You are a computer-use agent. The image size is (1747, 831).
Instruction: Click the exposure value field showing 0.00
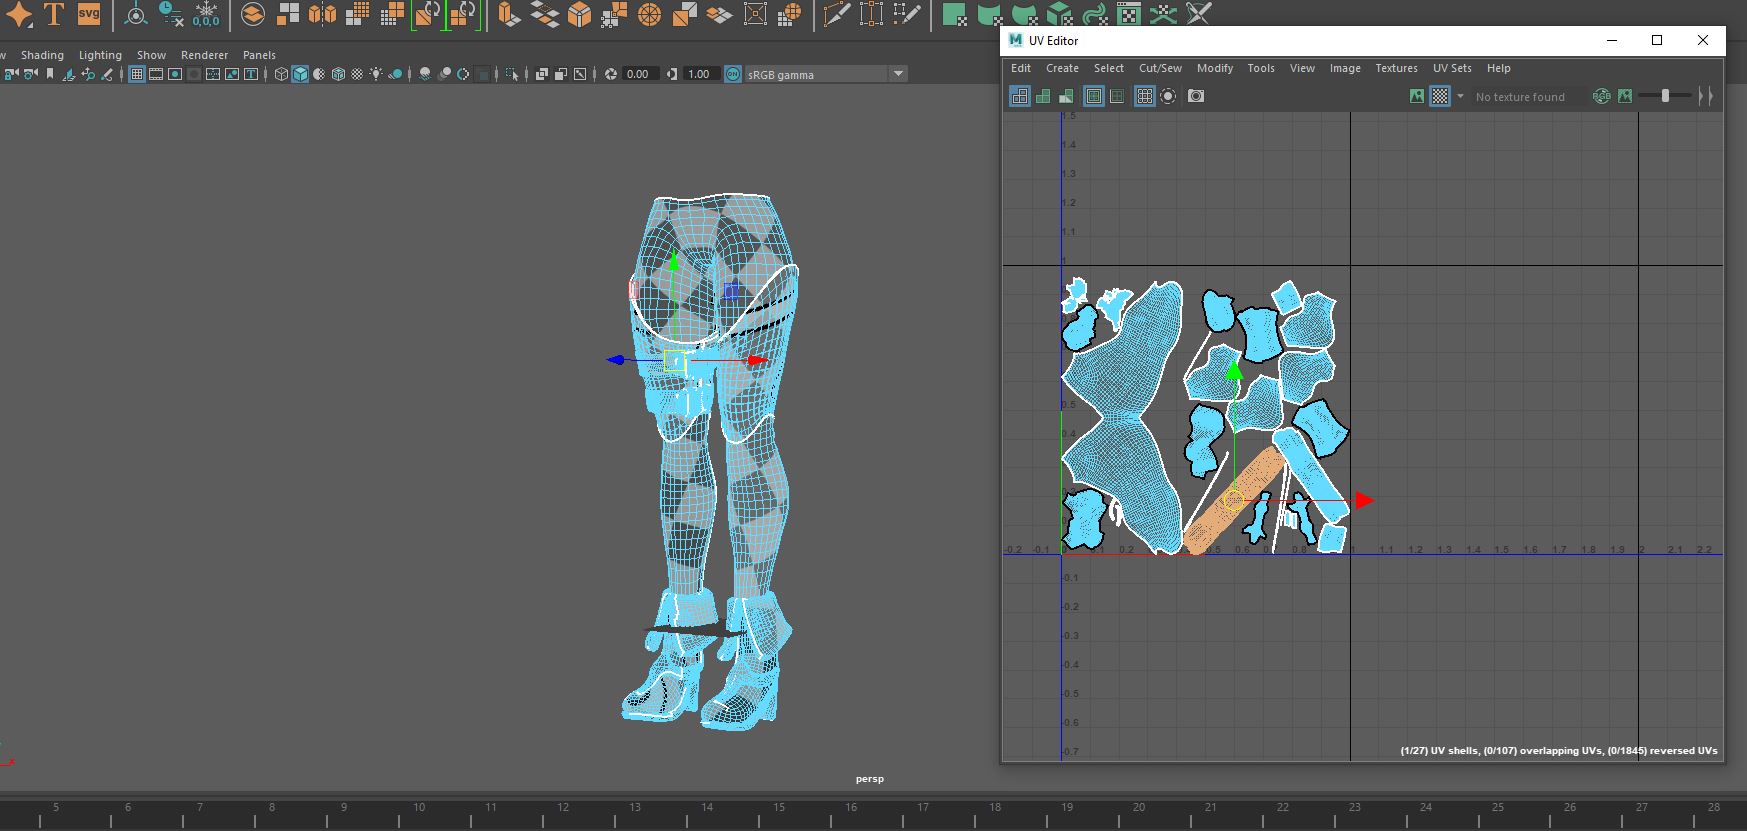638,74
